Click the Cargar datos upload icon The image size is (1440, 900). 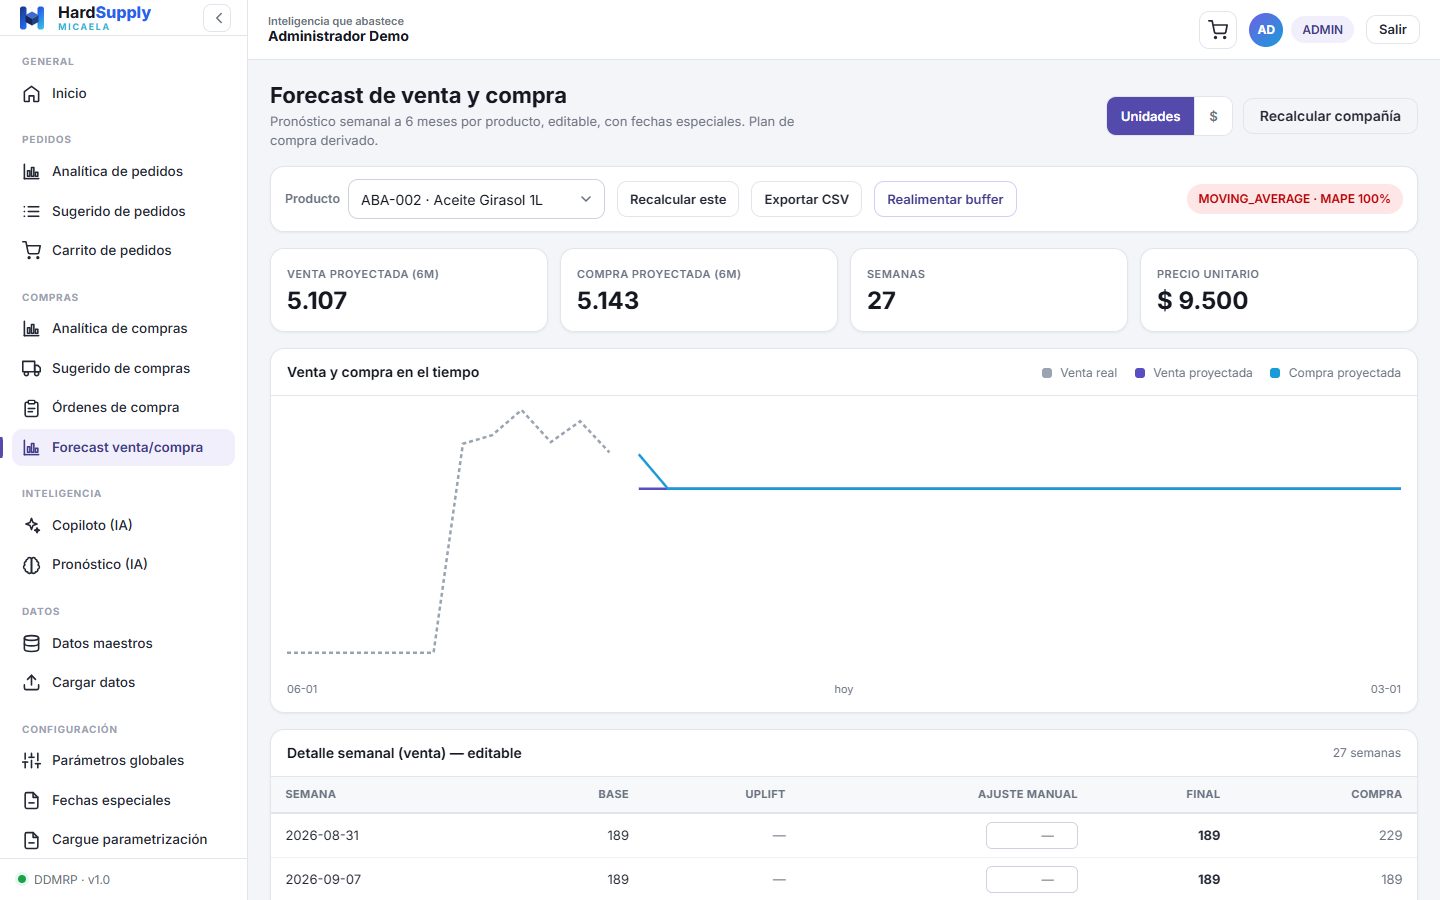click(x=32, y=683)
